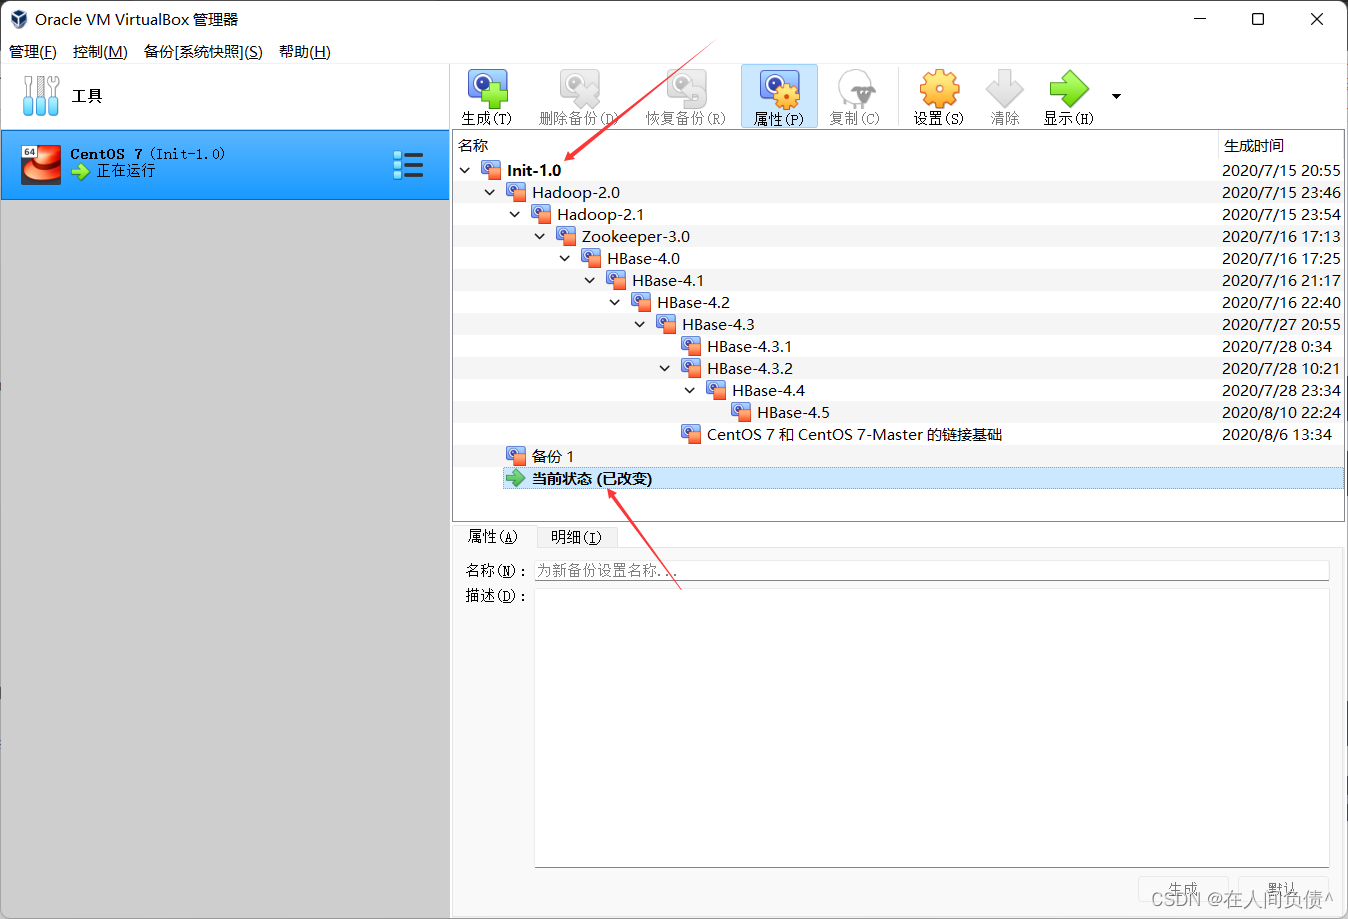The width and height of the screenshot is (1348, 919).
Task: Collapse the HBase-4.1 snapshot node
Action: pos(590,280)
